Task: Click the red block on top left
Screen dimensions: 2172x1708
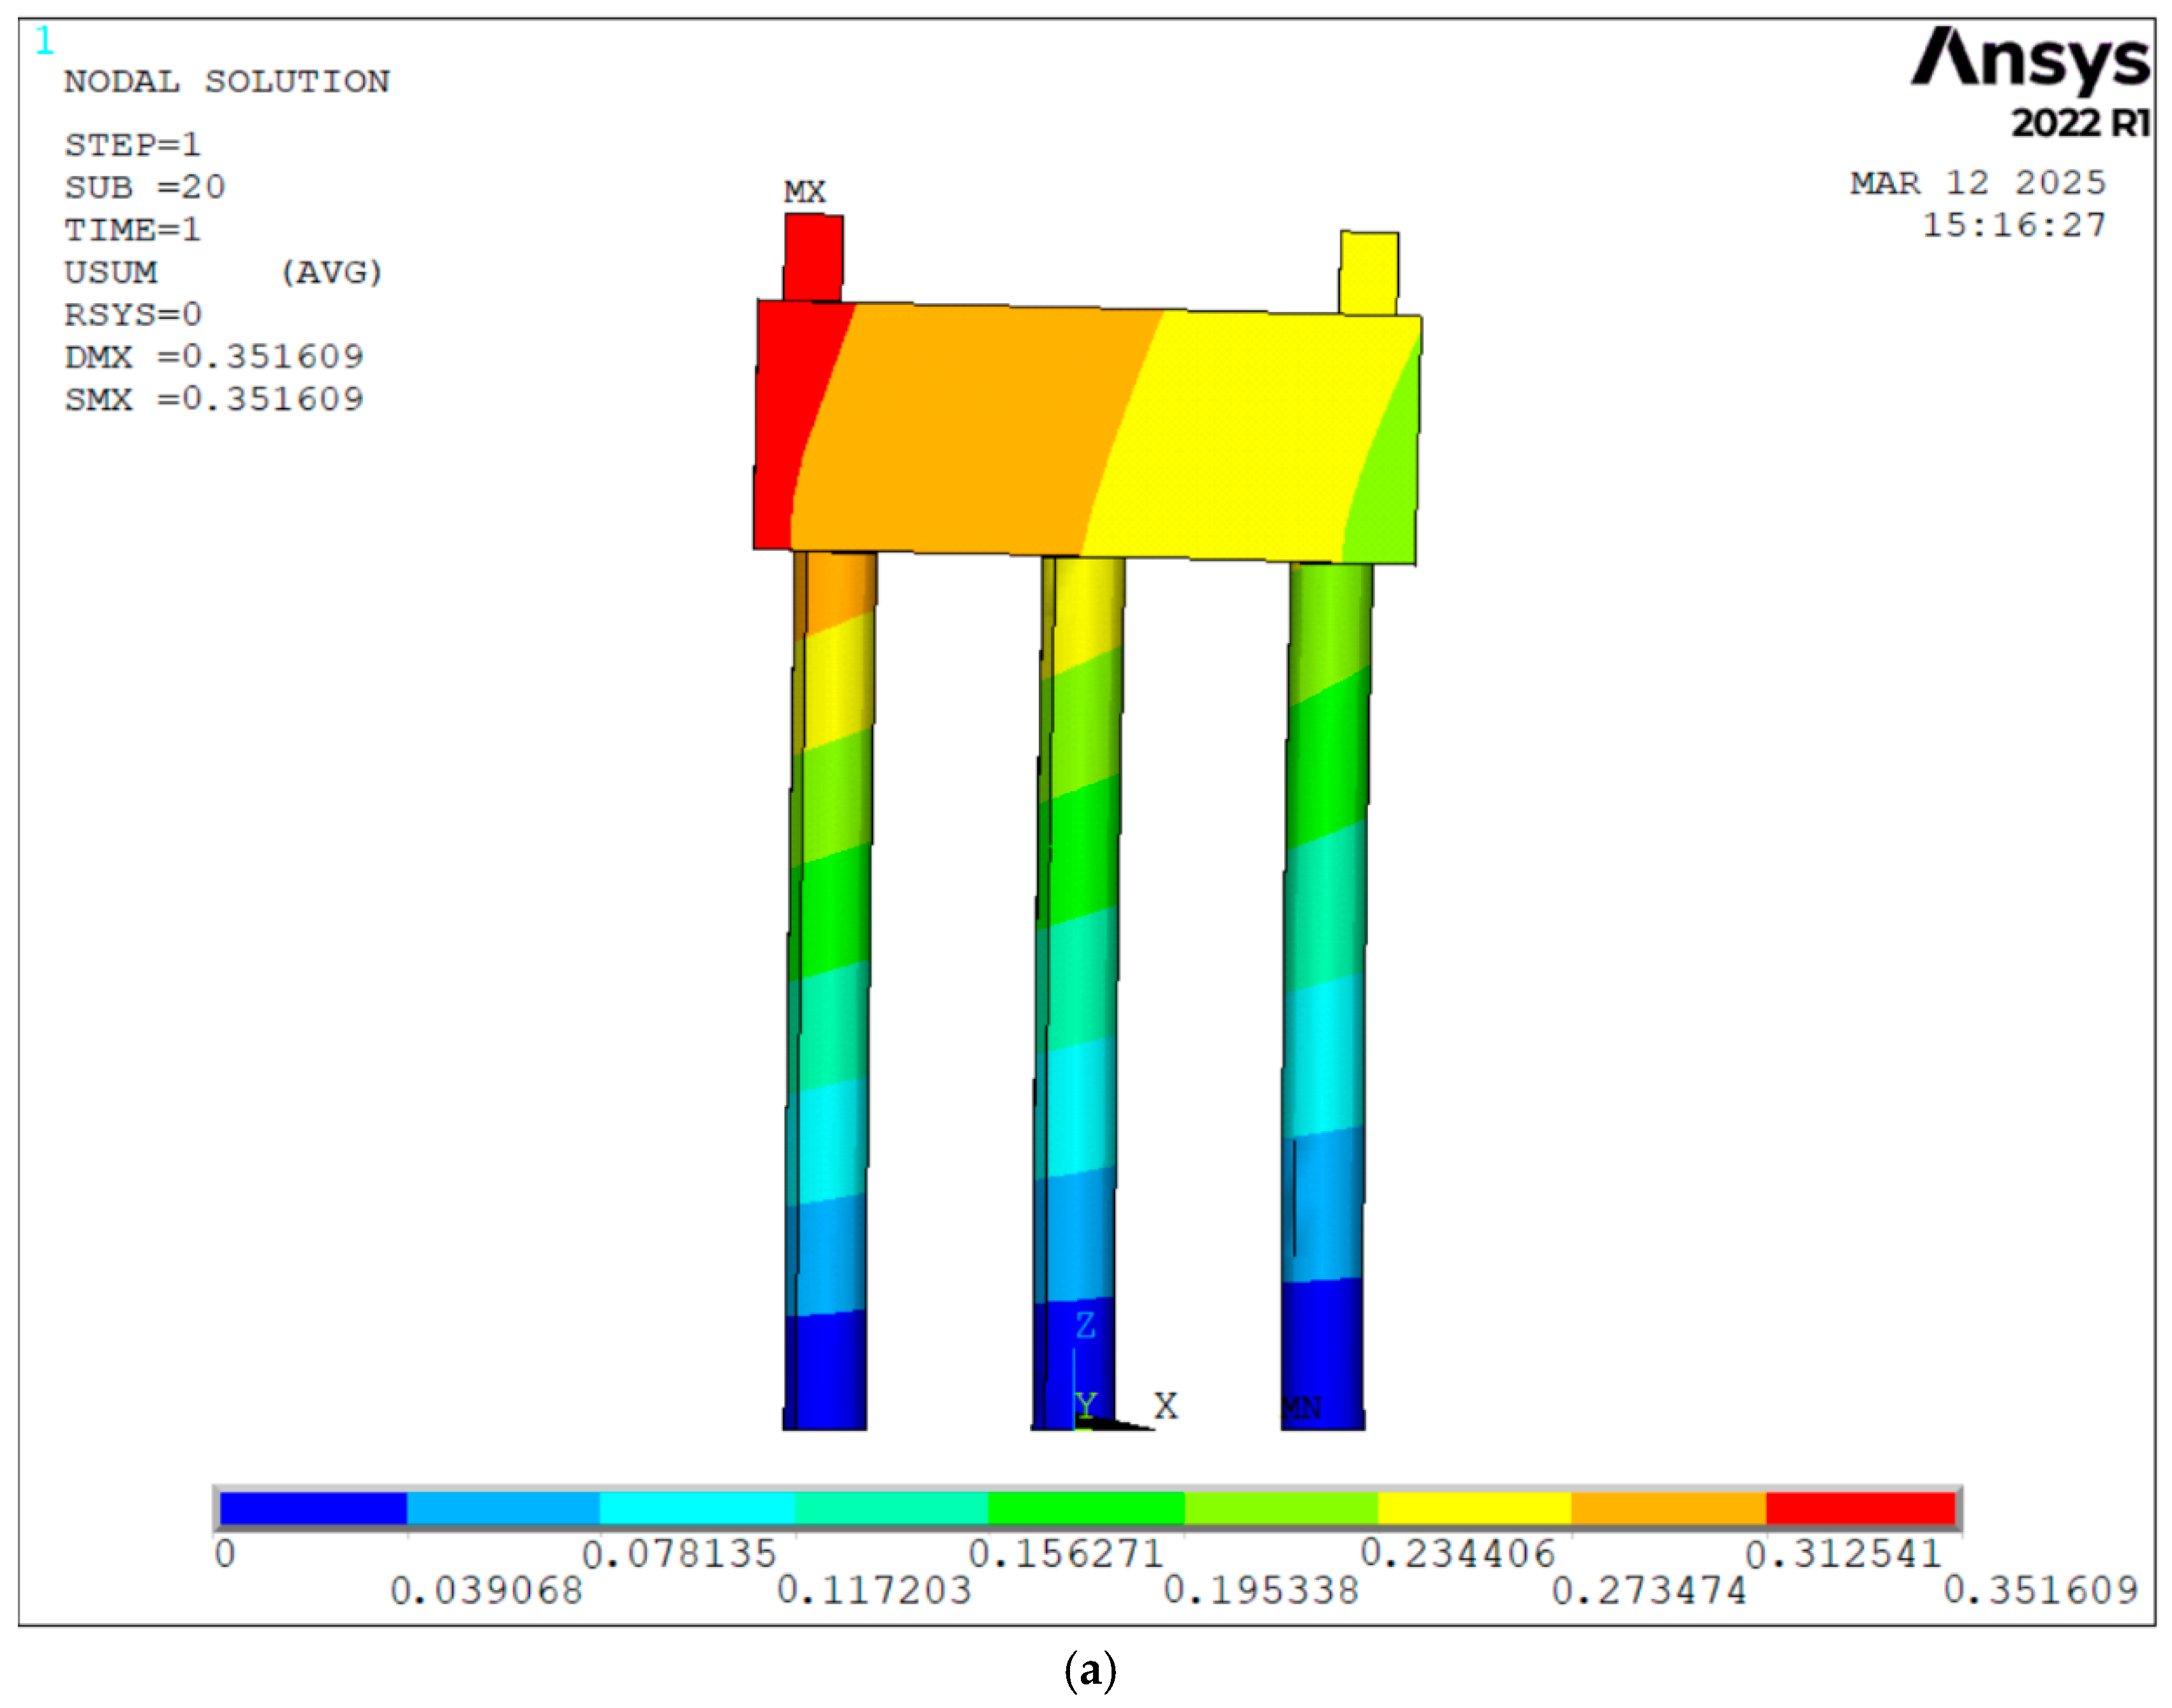Action: point(813,257)
